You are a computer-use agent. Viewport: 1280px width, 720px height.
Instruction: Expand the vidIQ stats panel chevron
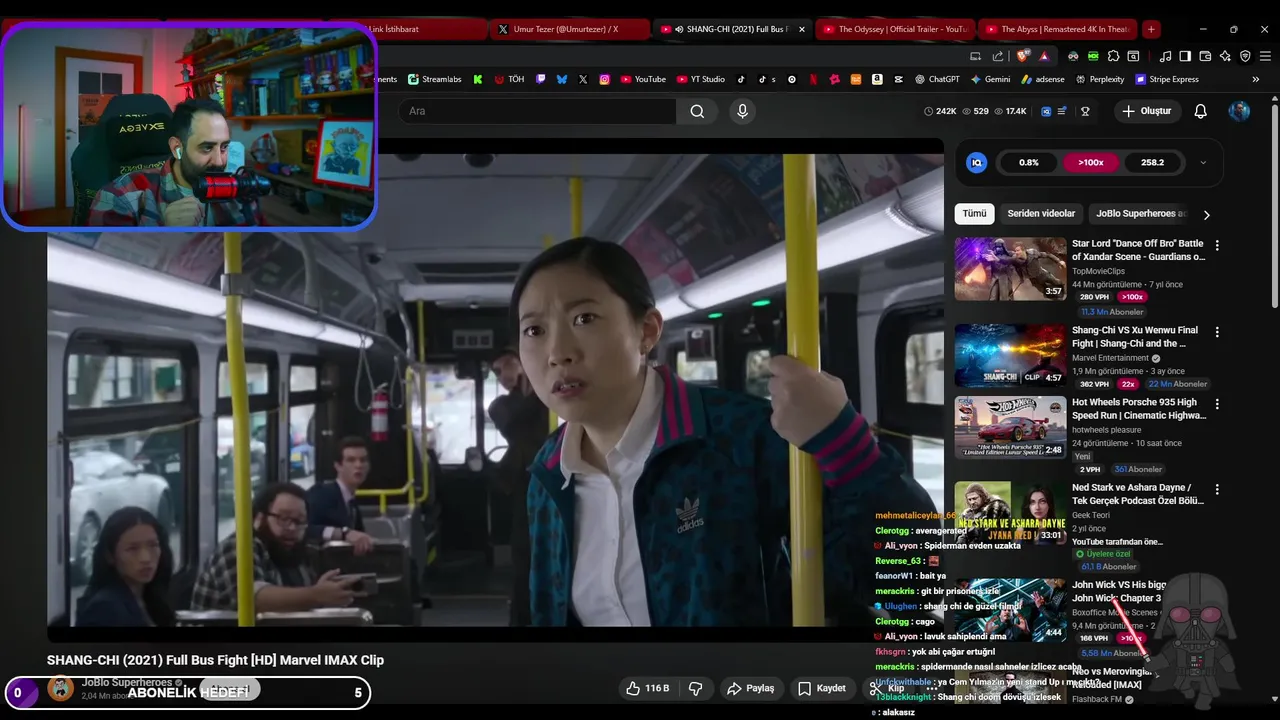[1203, 162]
